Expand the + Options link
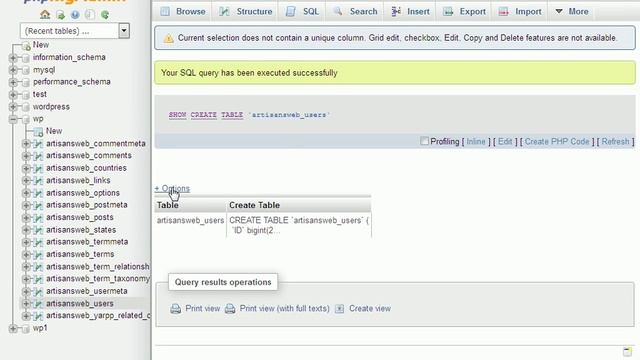The image size is (640, 360). [x=172, y=189]
